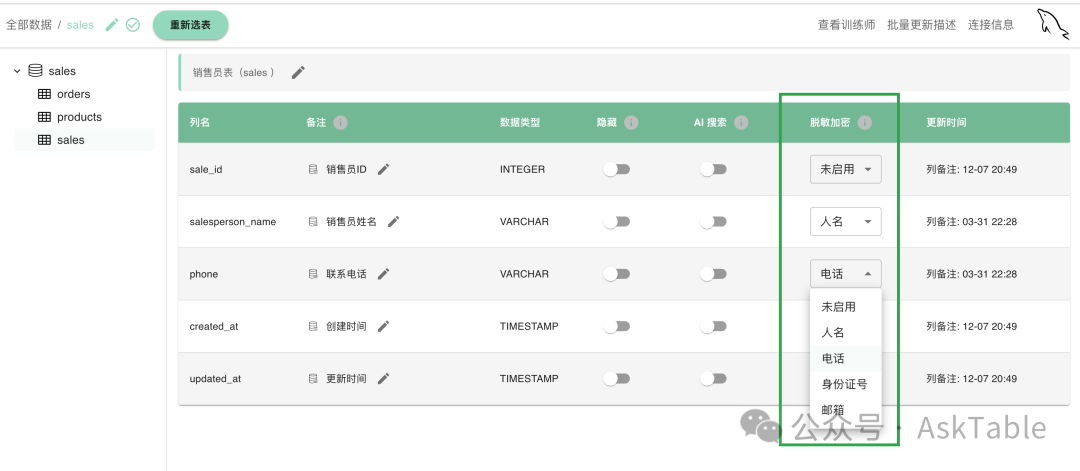Click the MySQL dolphin logo icon
This screenshot has width=1080, height=471.
(1053, 24)
